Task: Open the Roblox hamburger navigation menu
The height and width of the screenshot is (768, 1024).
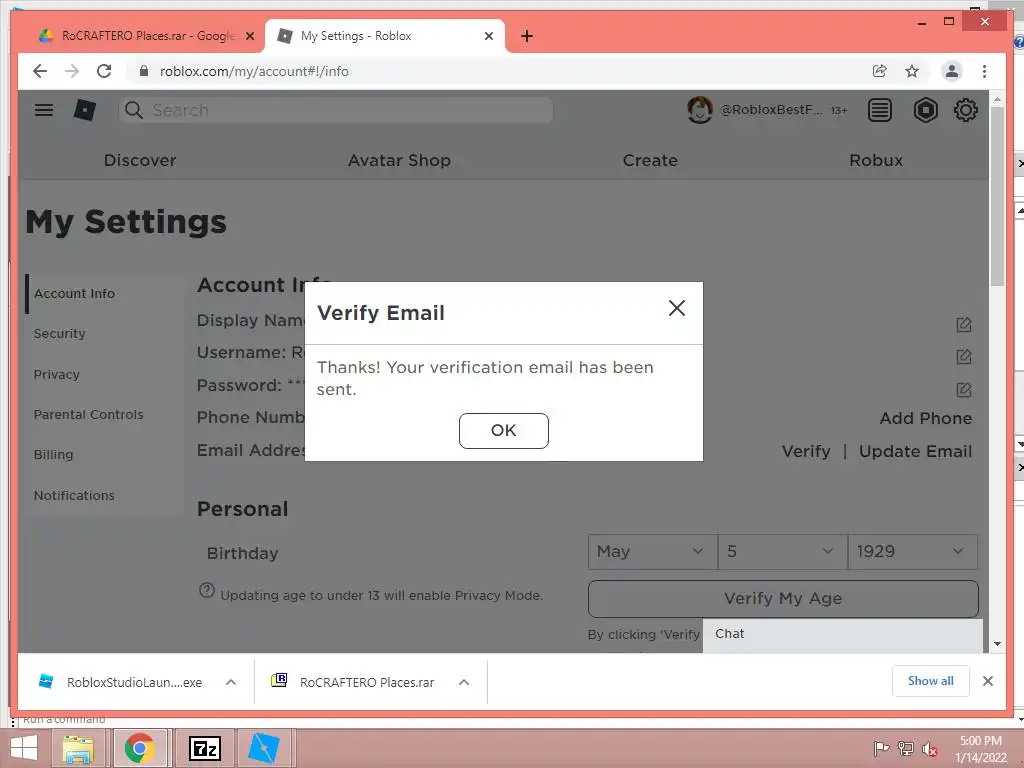Action: coord(44,110)
